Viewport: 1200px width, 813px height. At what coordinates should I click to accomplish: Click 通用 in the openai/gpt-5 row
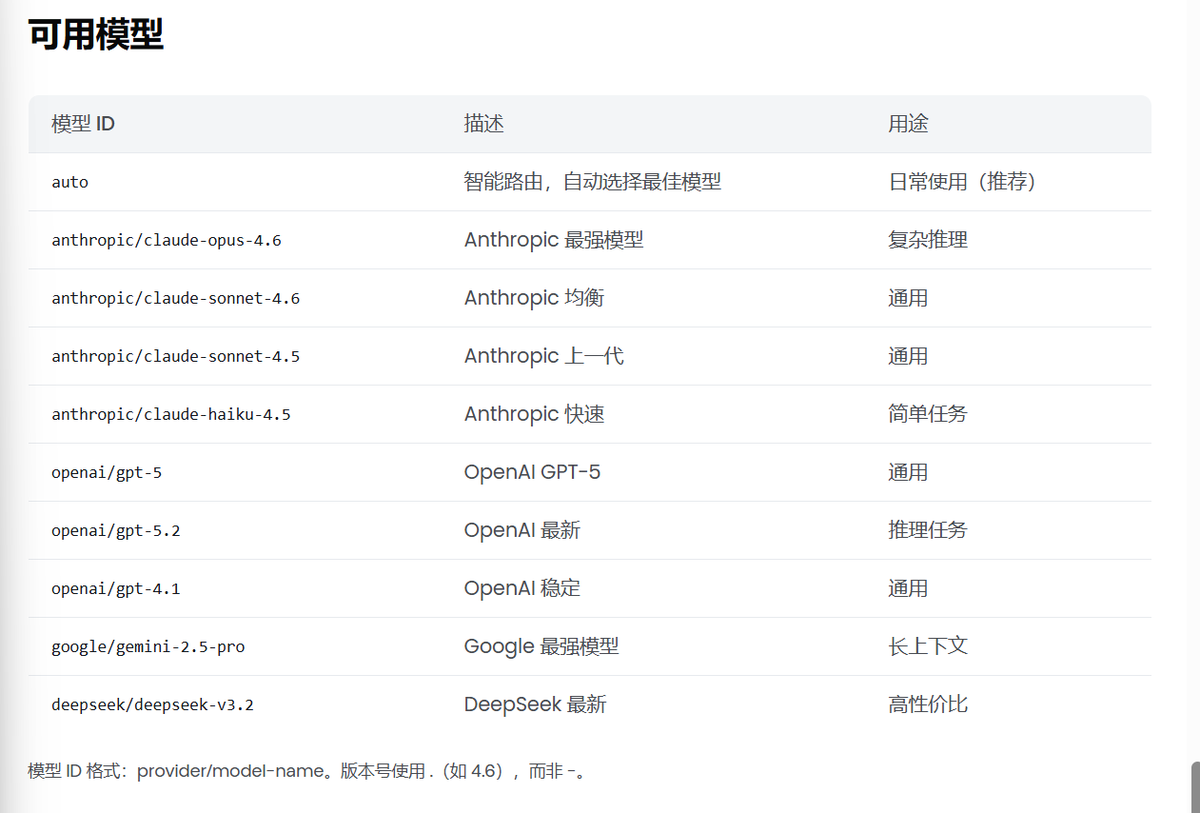[x=908, y=472]
